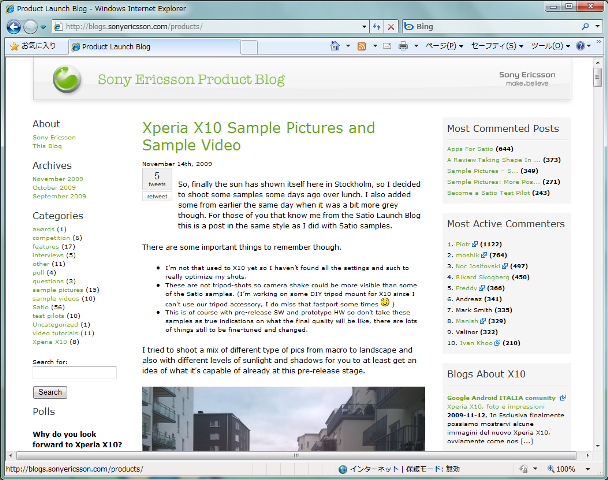The width and height of the screenshot is (608, 480).
Task: Open Google Android ITALIA comunity blog link
Action: 501,398
